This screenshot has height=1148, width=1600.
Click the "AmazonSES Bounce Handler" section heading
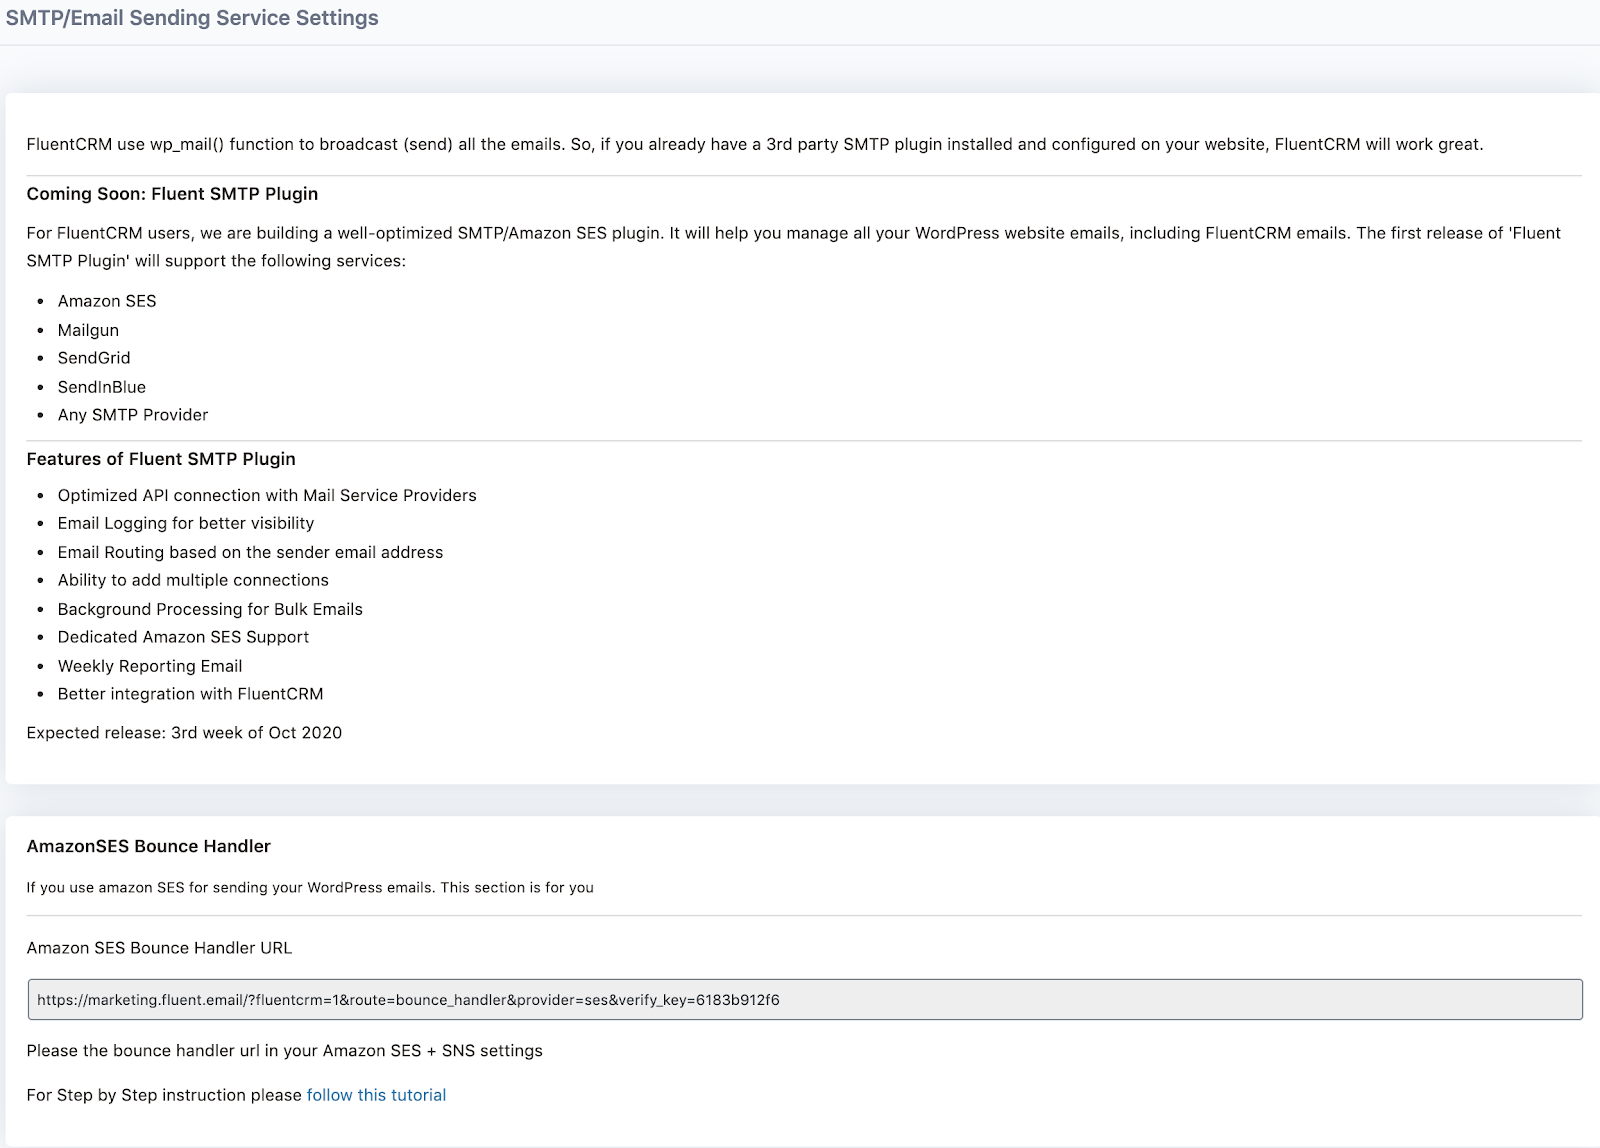pyautogui.click(x=149, y=846)
